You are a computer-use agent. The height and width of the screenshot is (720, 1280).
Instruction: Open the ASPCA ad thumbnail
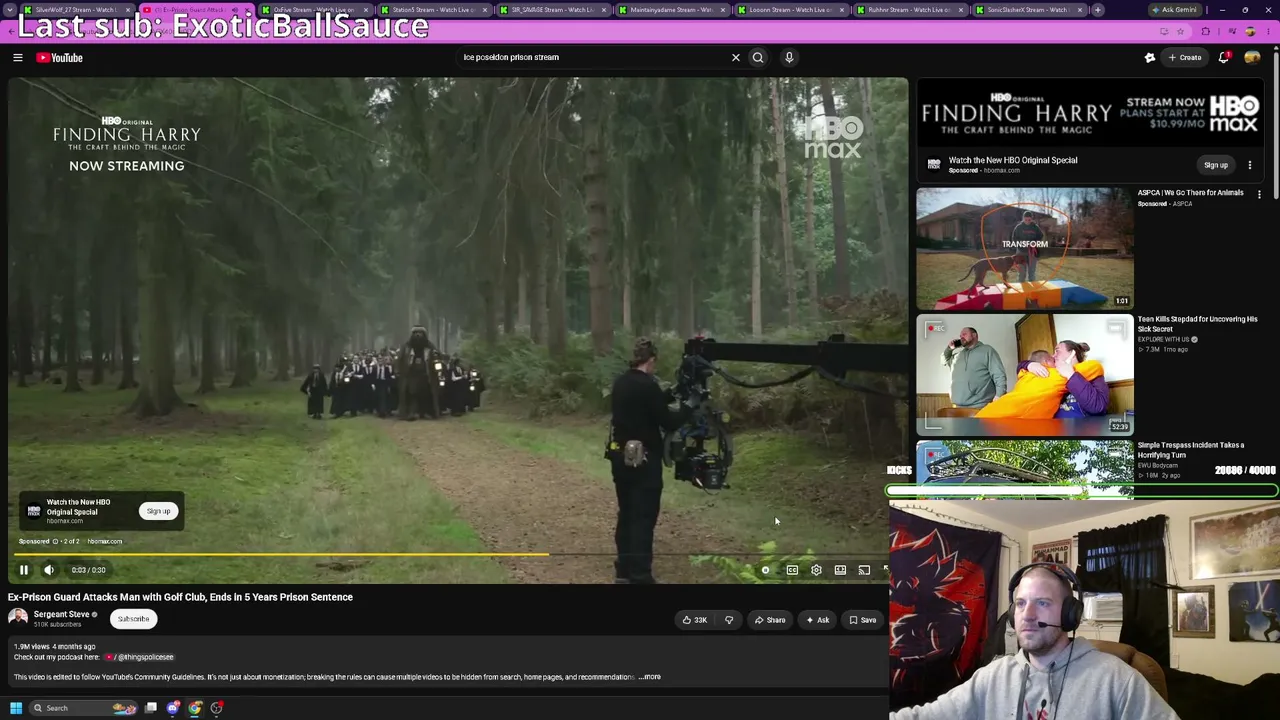1025,249
